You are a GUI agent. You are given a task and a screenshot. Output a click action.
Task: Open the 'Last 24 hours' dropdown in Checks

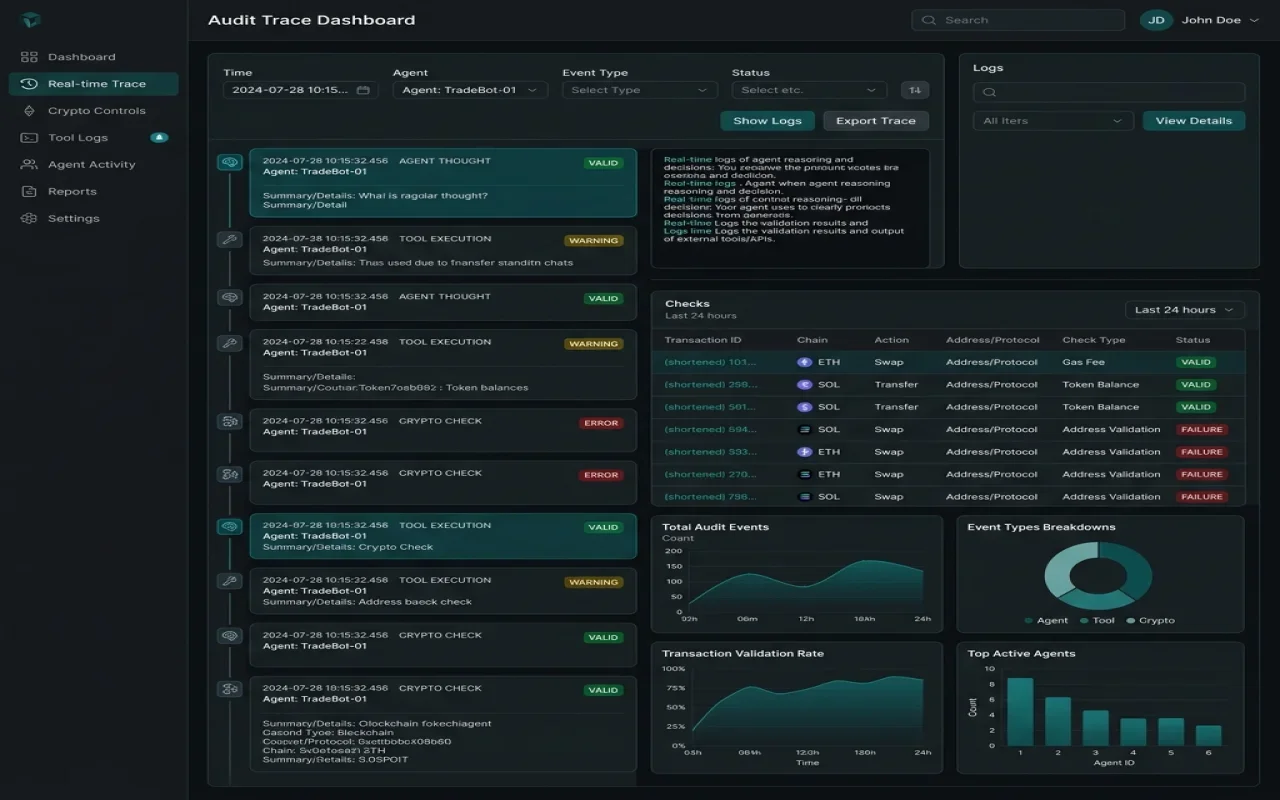pos(1185,310)
